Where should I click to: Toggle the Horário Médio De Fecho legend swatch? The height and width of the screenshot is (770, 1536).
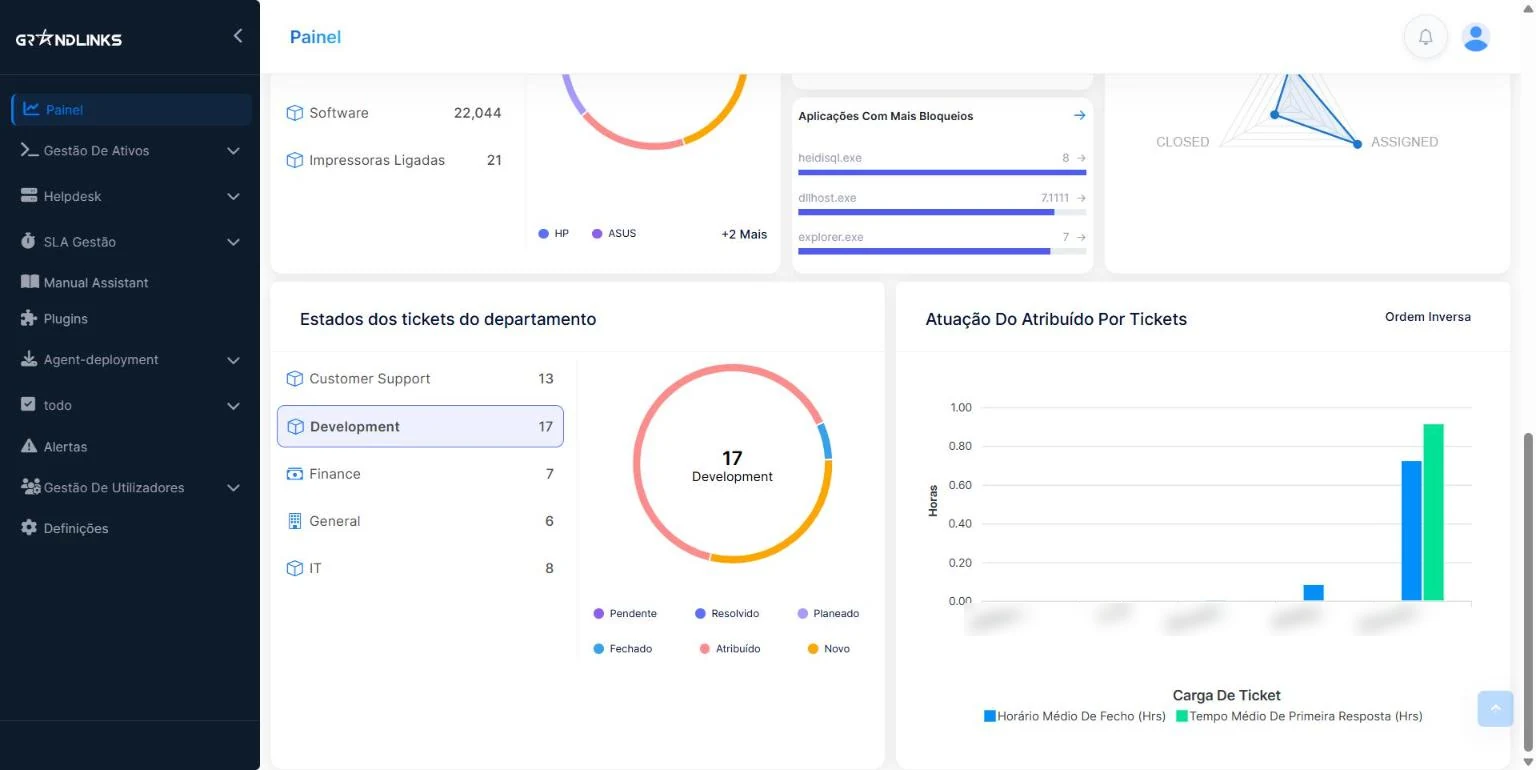pos(990,716)
